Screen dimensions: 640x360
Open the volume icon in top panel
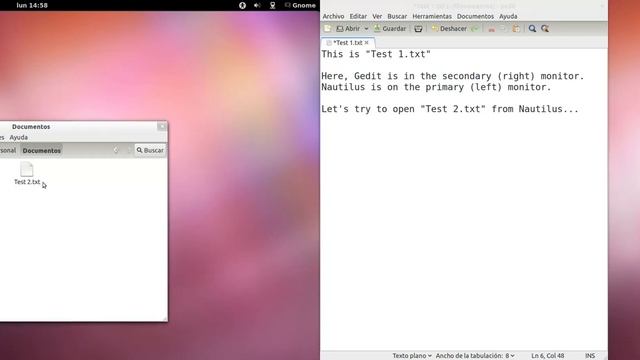tap(257, 5)
